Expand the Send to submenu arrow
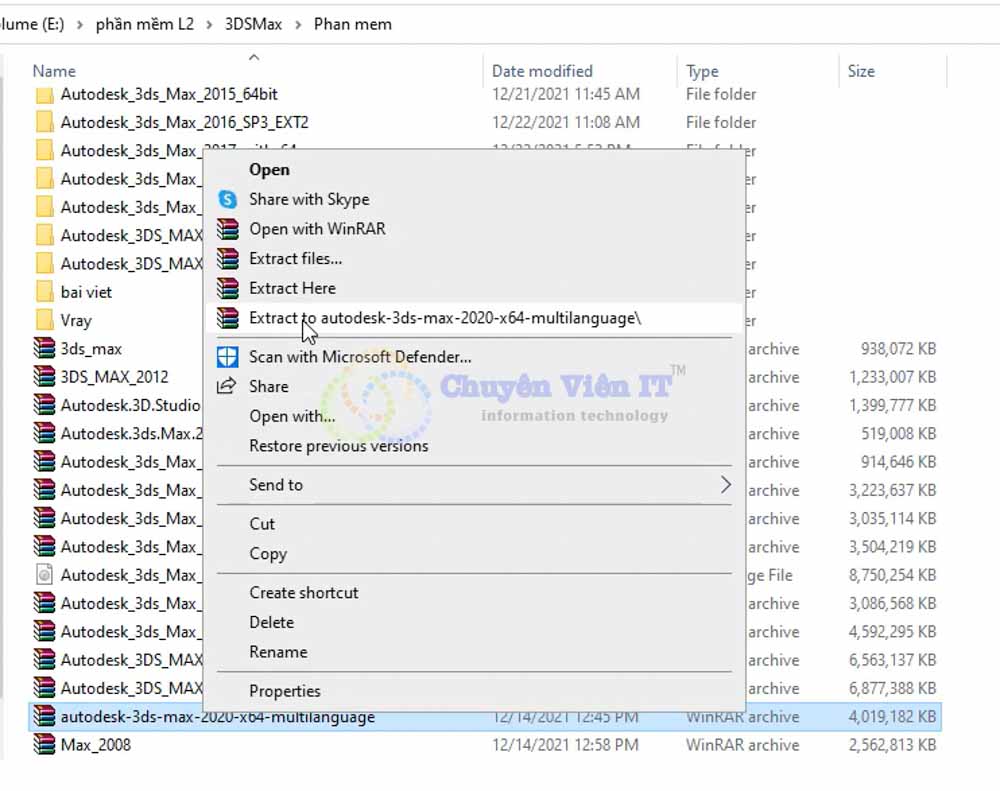 click(x=725, y=485)
